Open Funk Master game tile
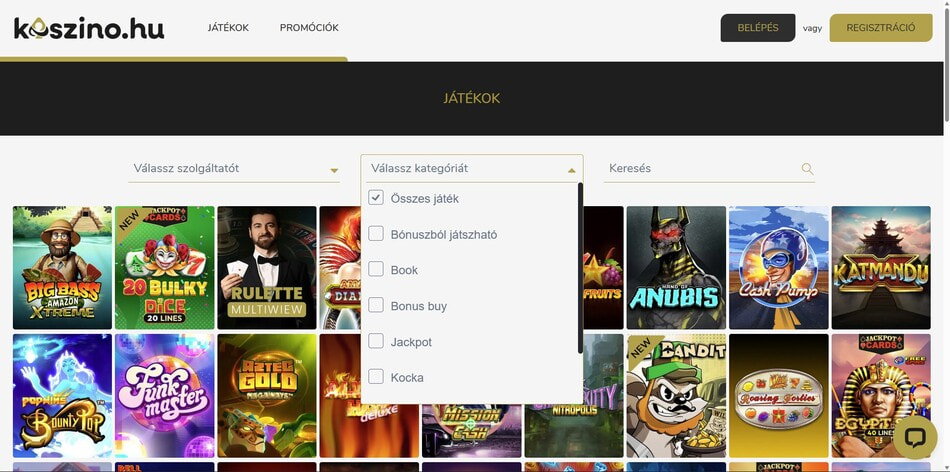 pyautogui.click(x=165, y=395)
